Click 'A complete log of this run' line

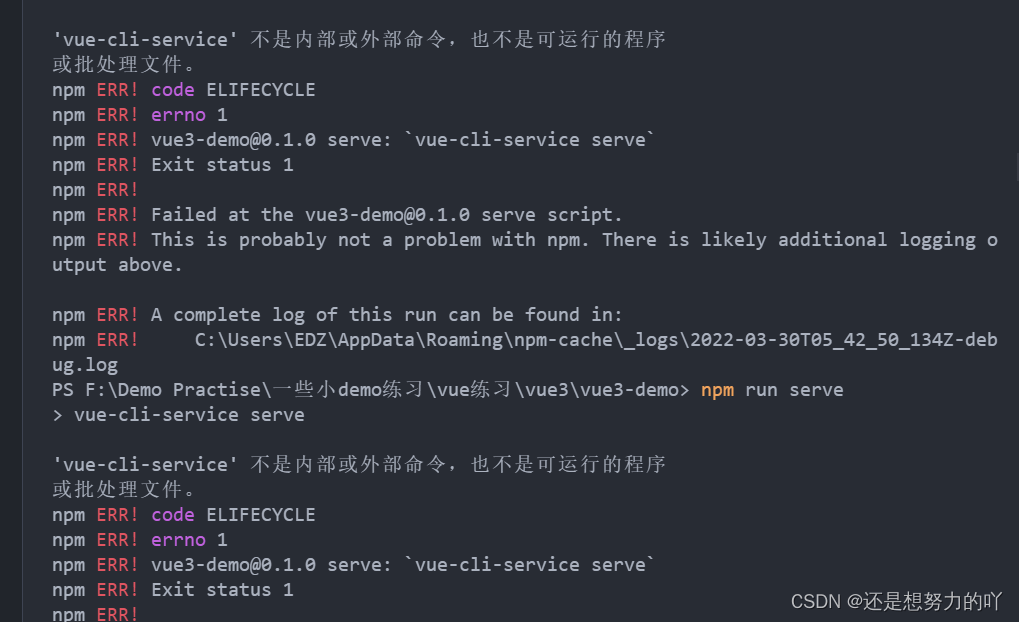(387, 315)
